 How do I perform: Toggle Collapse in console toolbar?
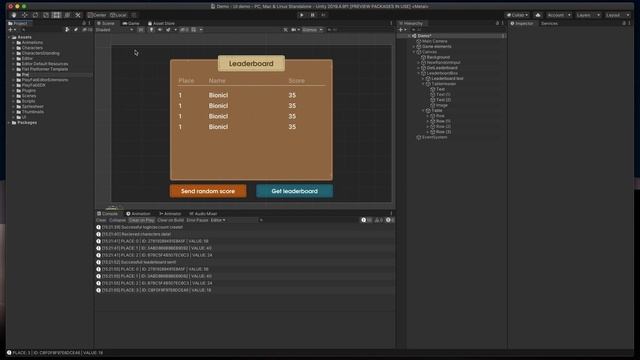click(118, 220)
